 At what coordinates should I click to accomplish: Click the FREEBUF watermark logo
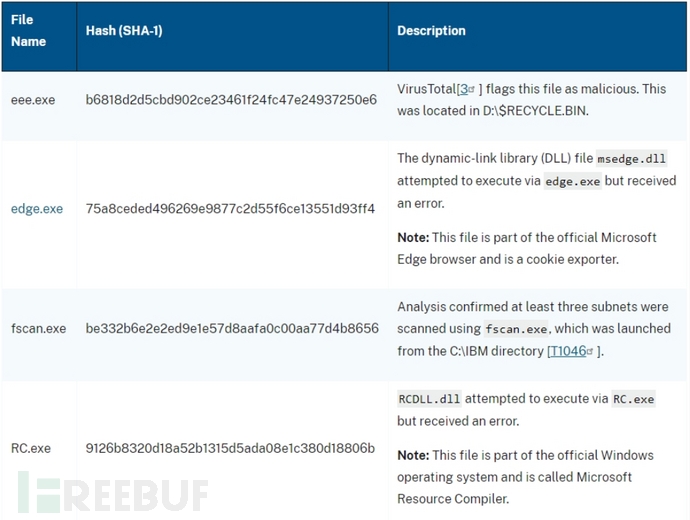(x=113, y=493)
